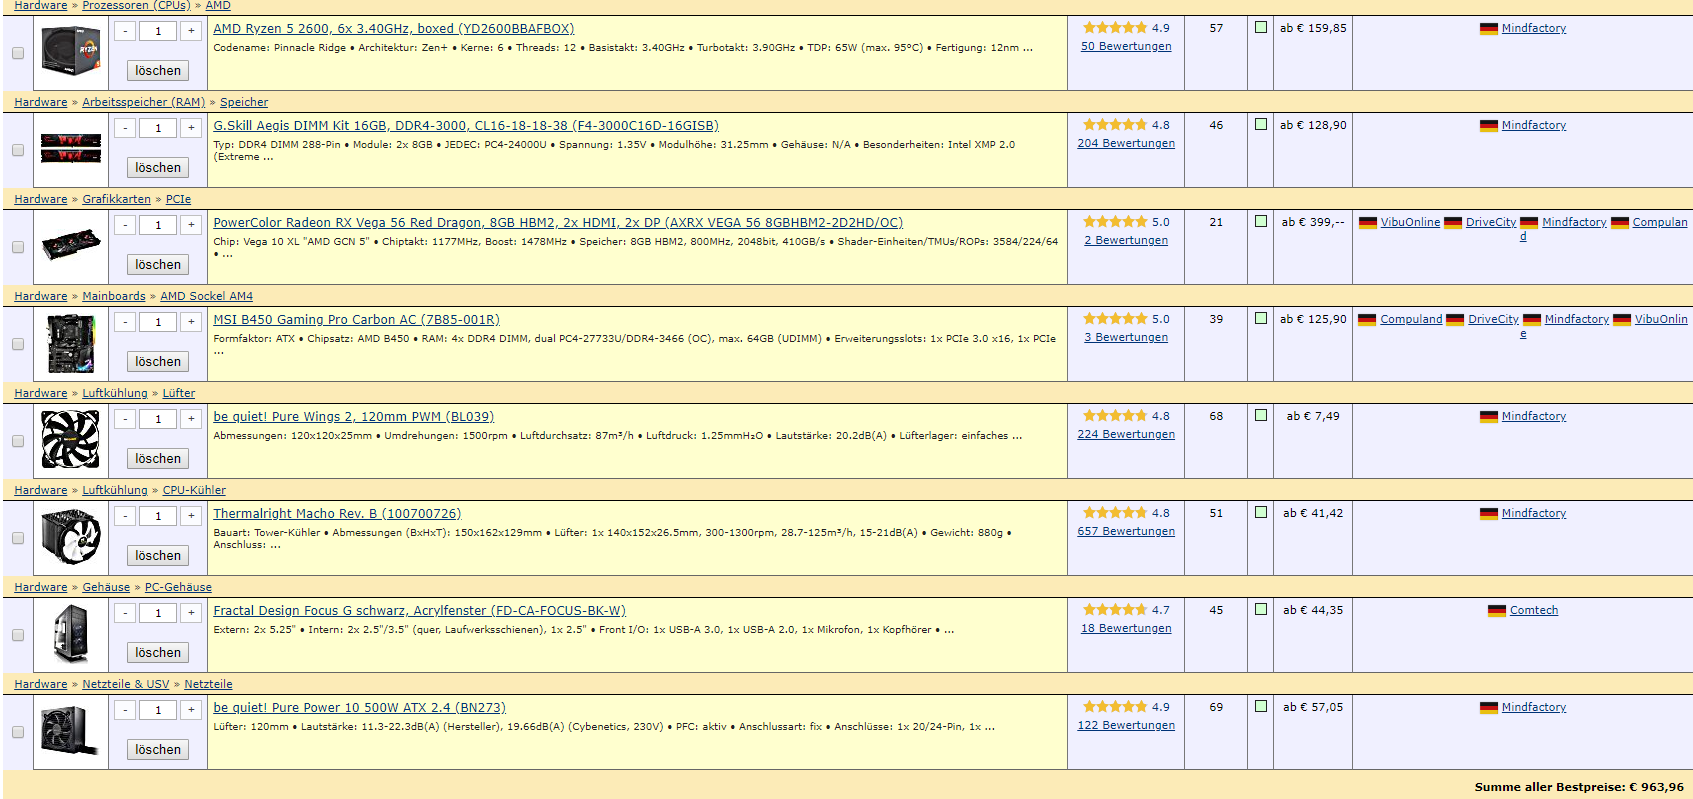Viewport: 1693px width, 799px height.
Task: Open G.Skill Aegis DIMM Kit 16GB link
Action: 466,126
